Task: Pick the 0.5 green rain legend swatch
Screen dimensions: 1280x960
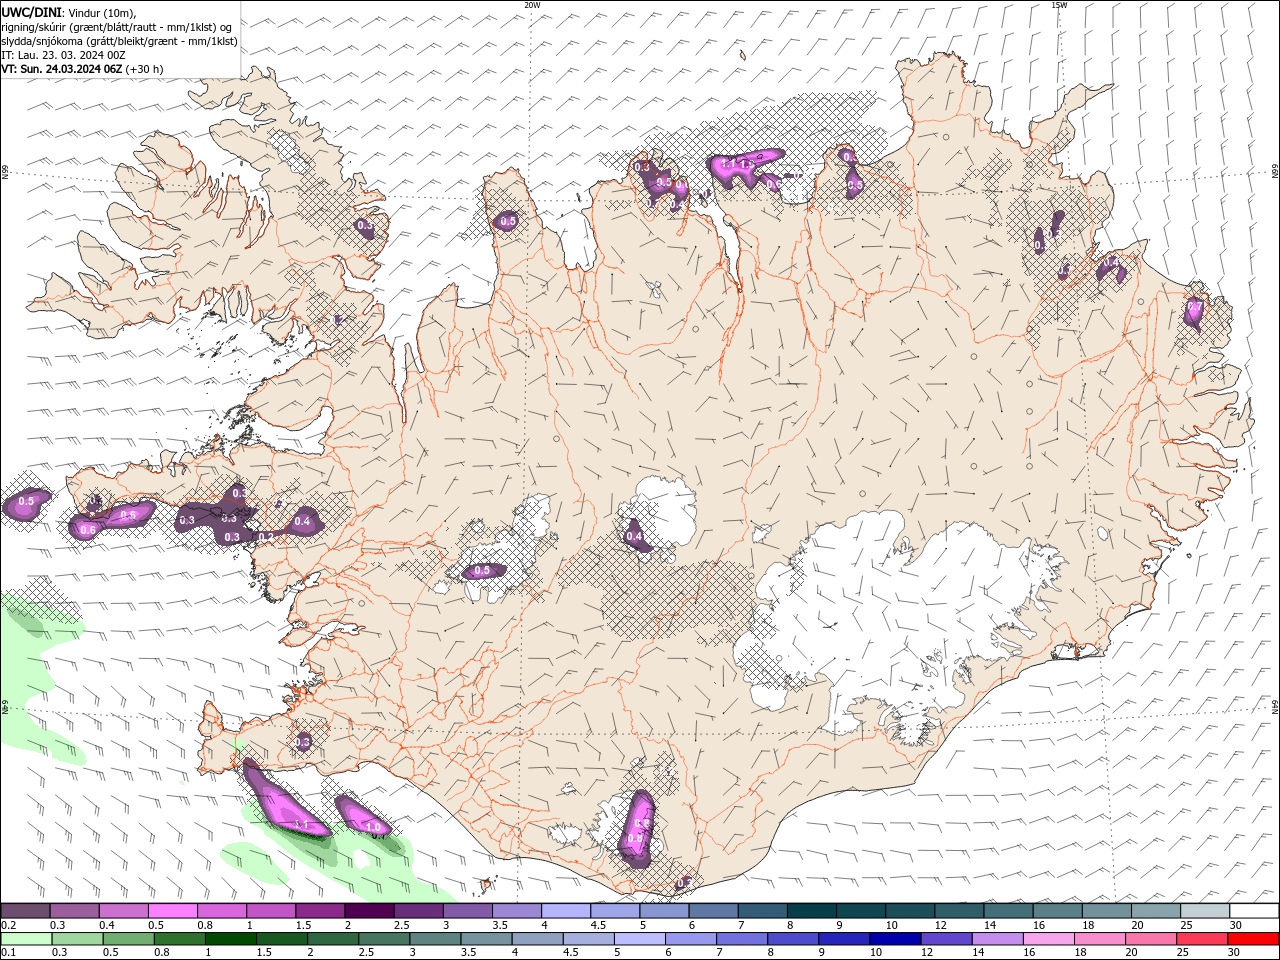Action: (x=128, y=939)
